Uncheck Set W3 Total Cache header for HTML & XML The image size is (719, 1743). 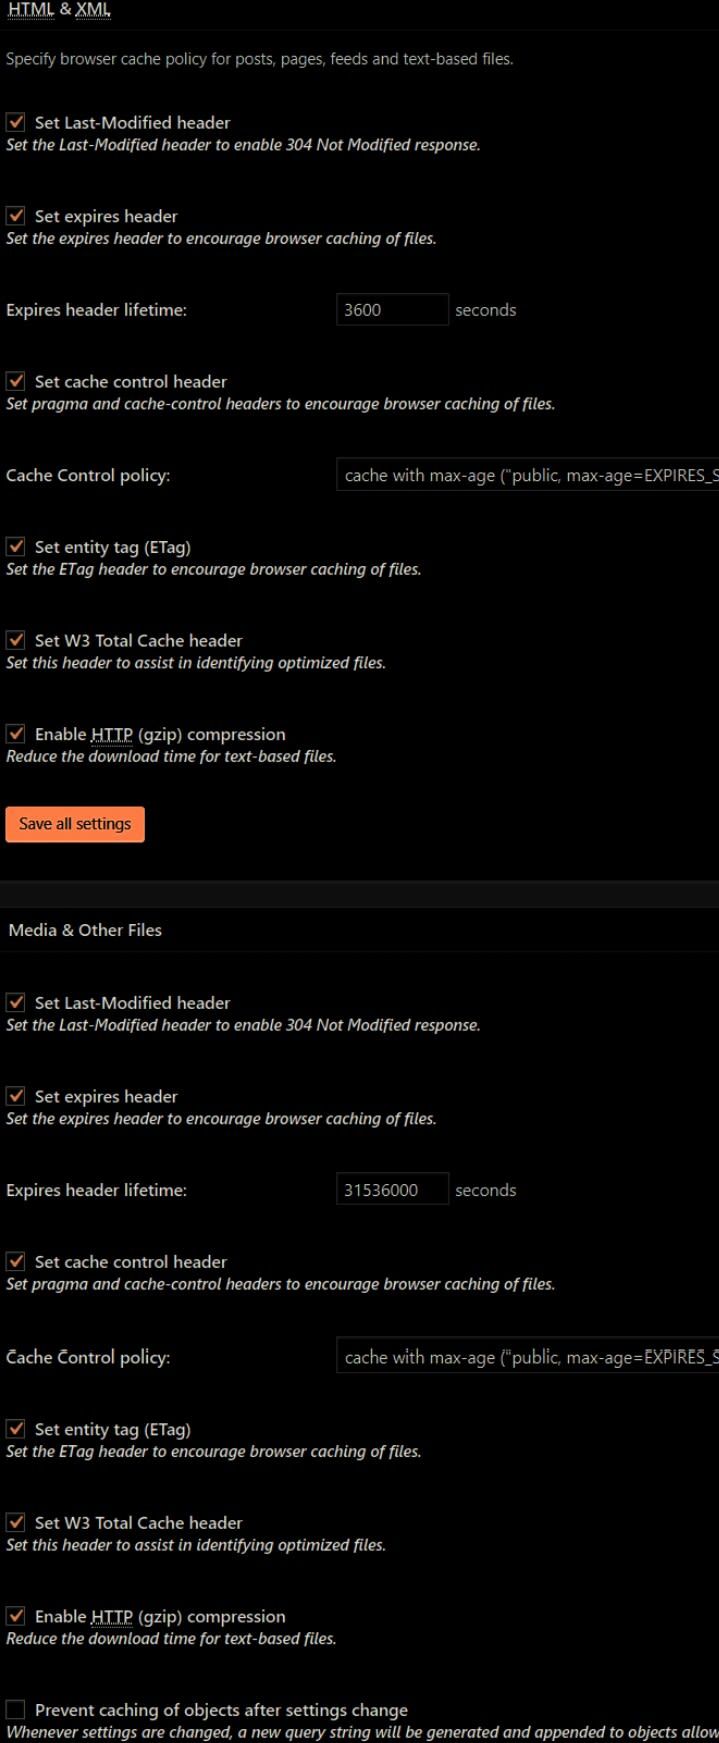point(16,640)
